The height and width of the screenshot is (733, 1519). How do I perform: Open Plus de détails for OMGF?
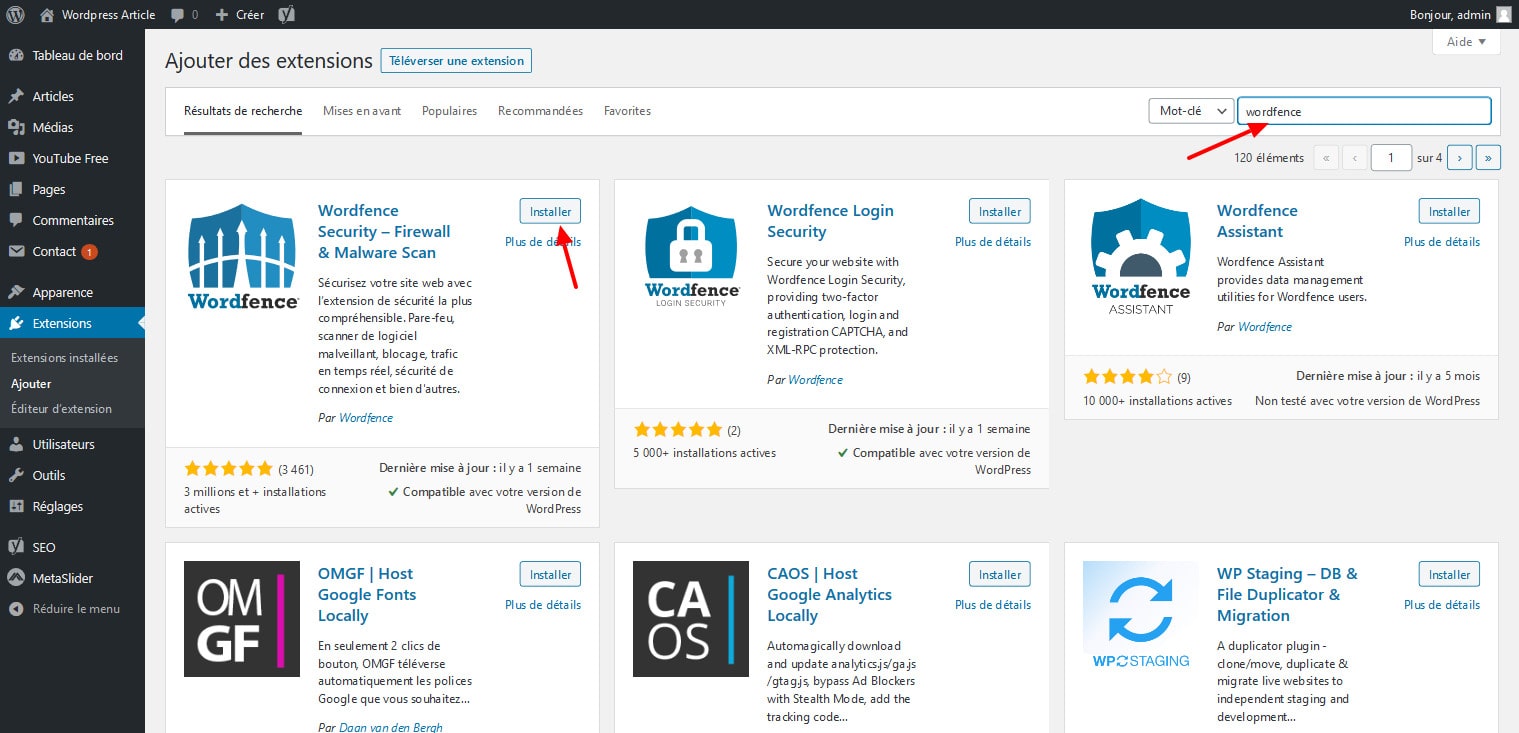tap(543, 604)
